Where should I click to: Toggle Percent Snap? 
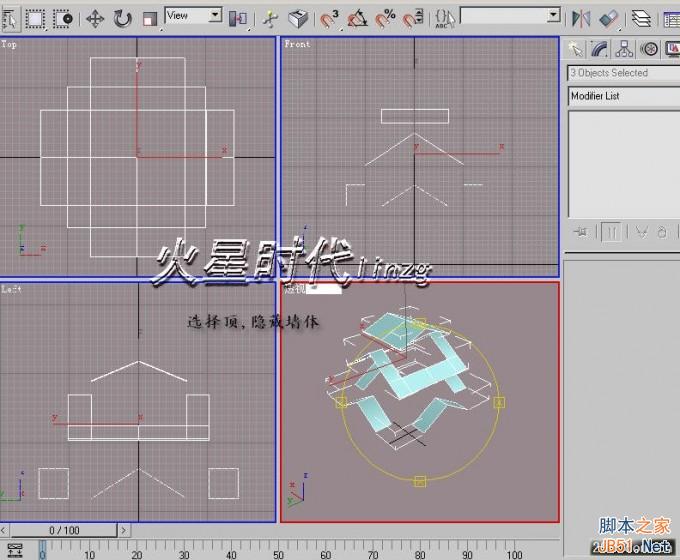click(x=385, y=19)
